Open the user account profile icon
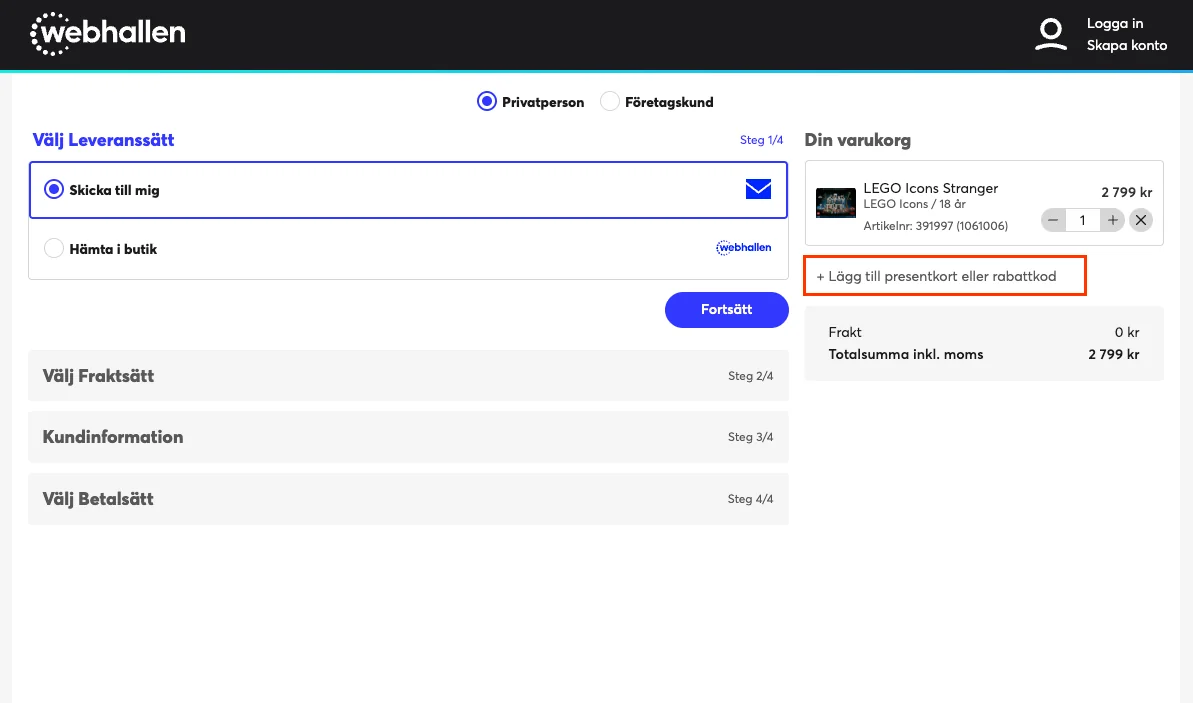 tap(1051, 34)
